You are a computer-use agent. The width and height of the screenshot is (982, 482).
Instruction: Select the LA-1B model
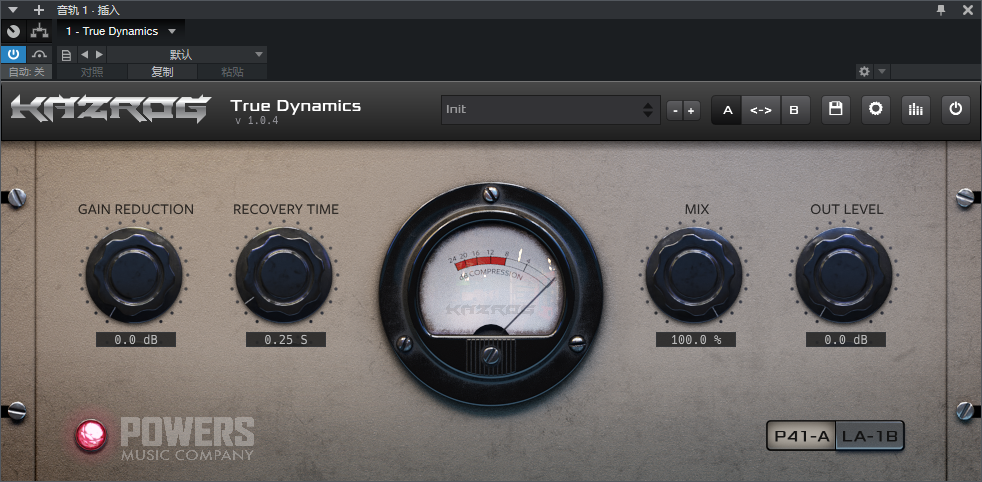(x=870, y=436)
